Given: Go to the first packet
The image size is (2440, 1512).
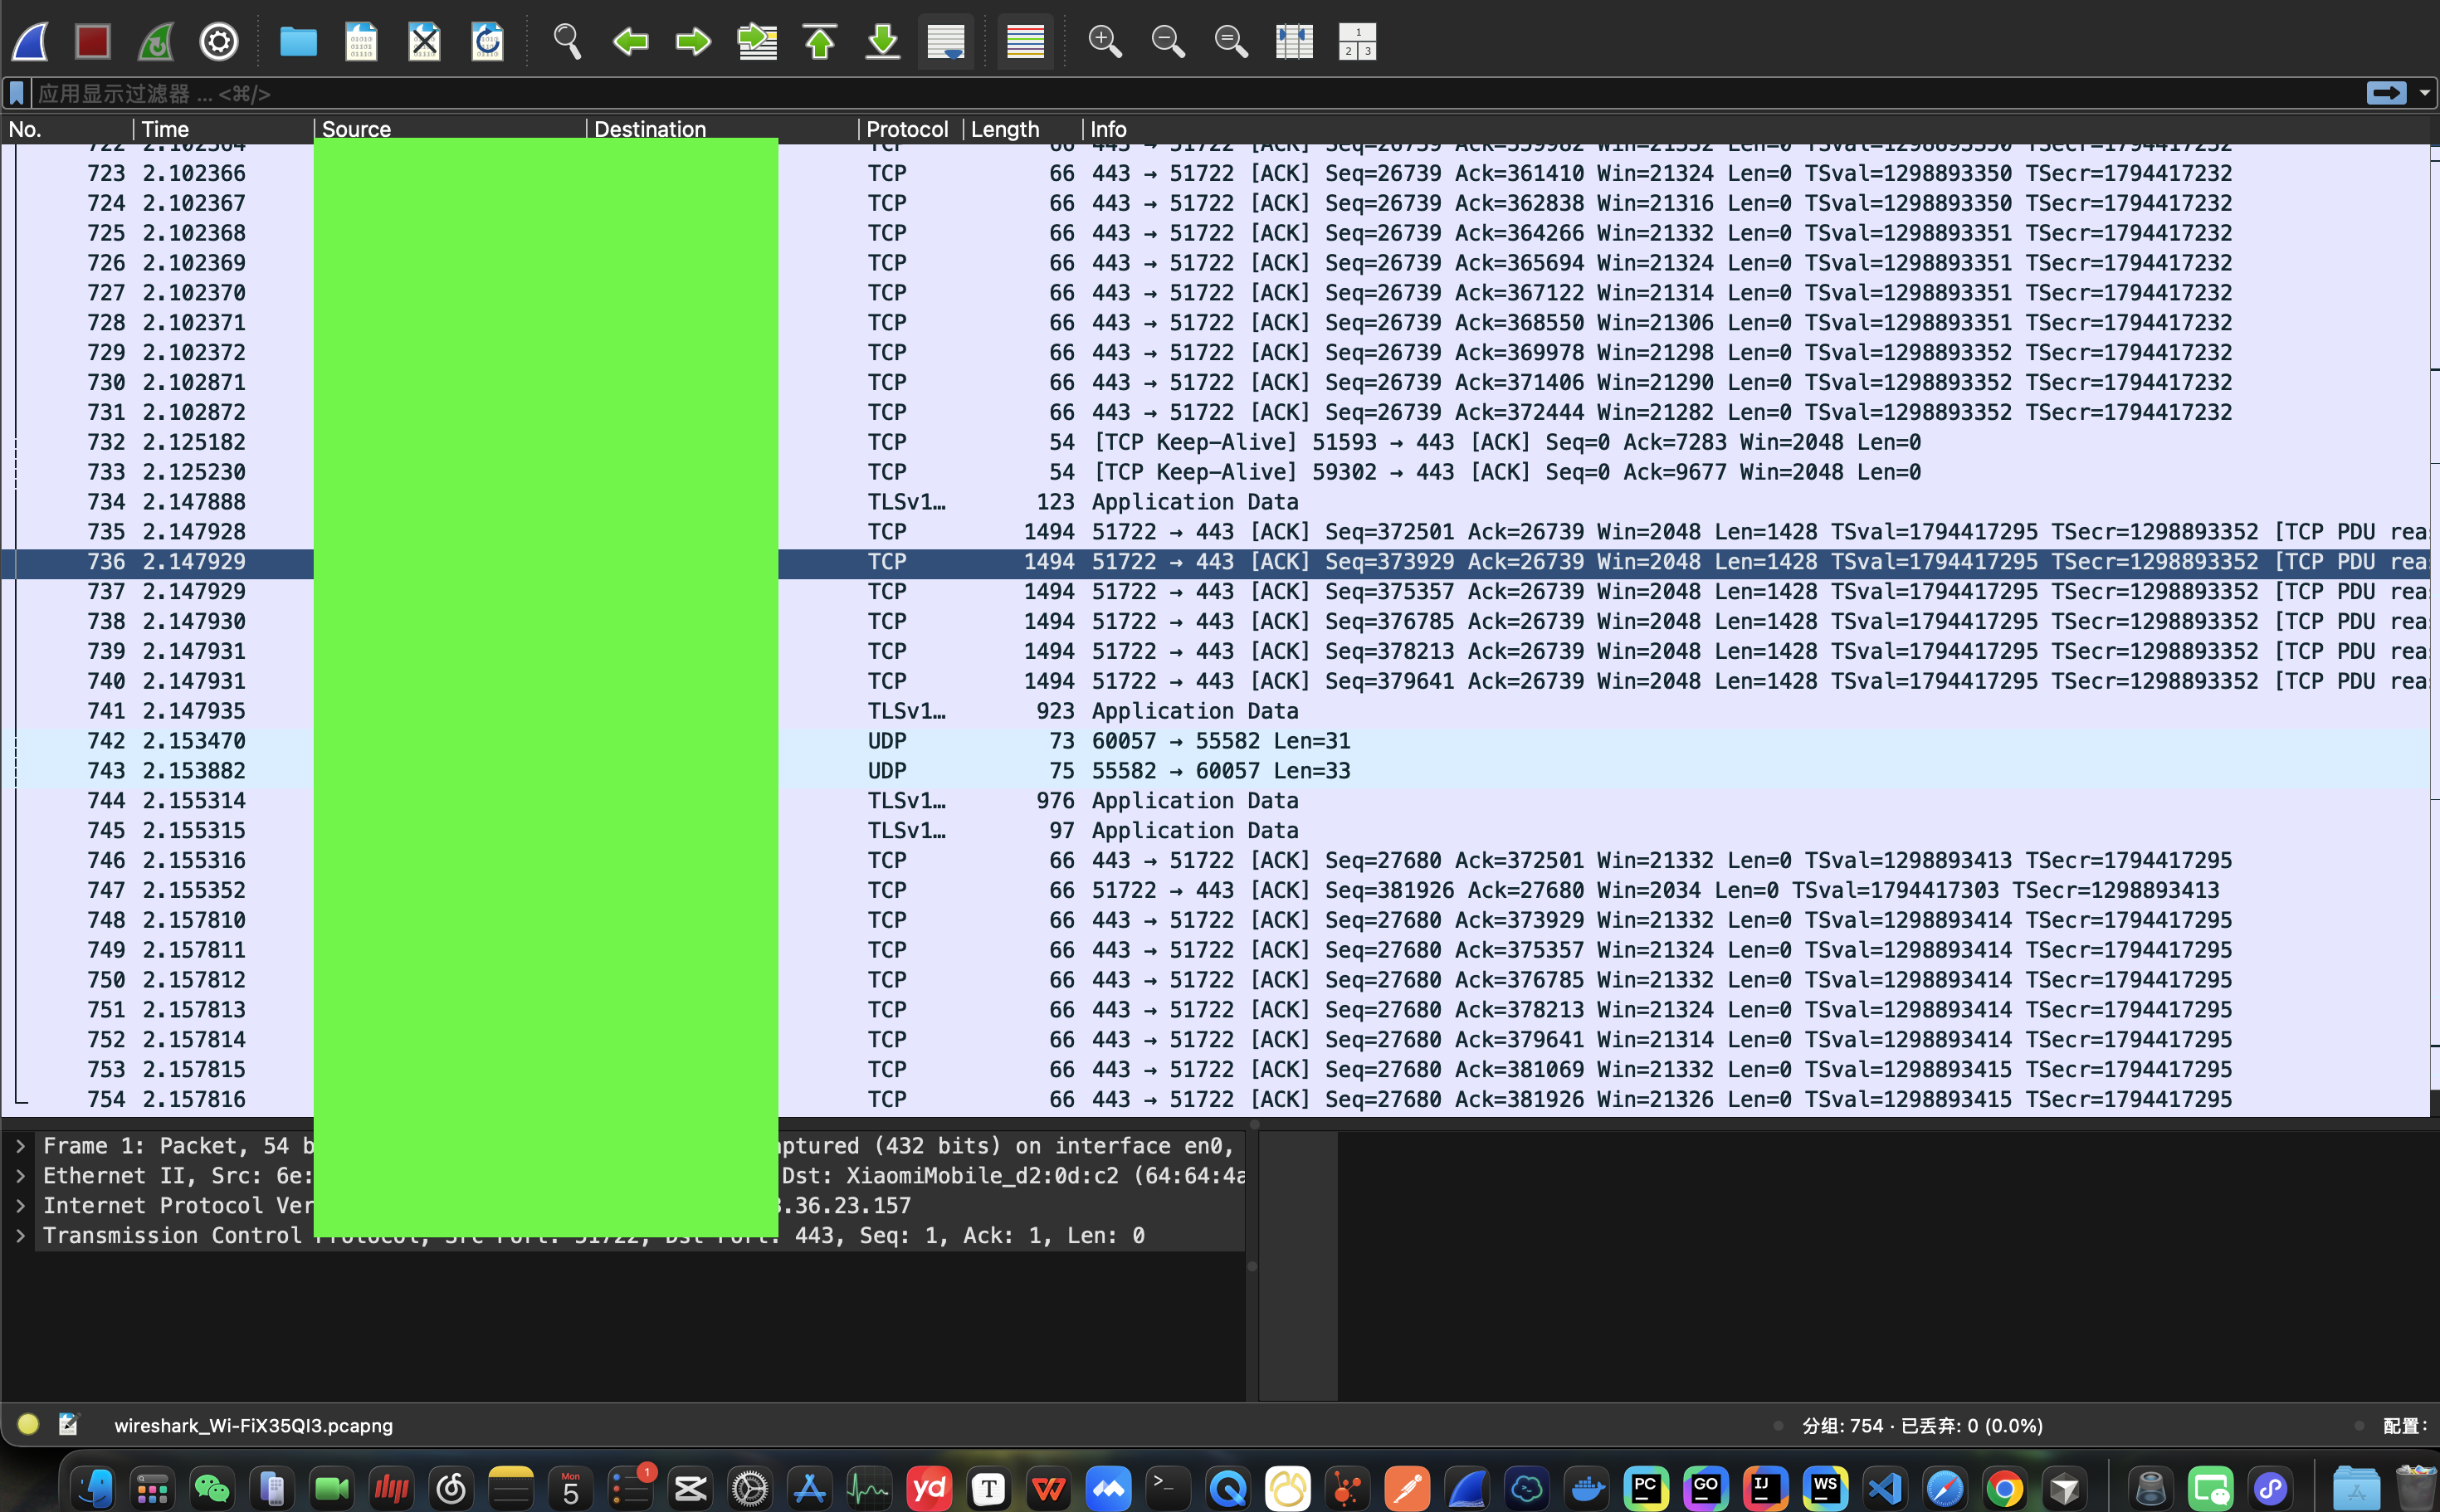Looking at the screenshot, I should 820,42.
